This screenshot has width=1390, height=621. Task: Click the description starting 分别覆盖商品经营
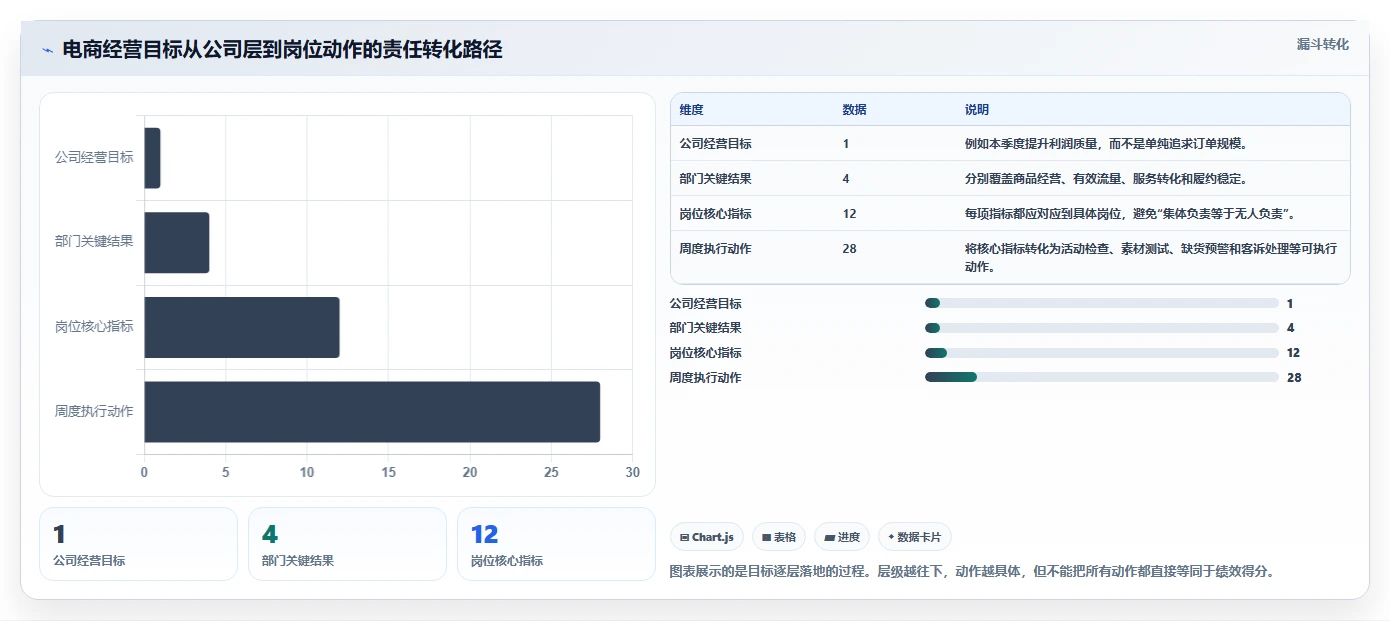coord(1106,179)
